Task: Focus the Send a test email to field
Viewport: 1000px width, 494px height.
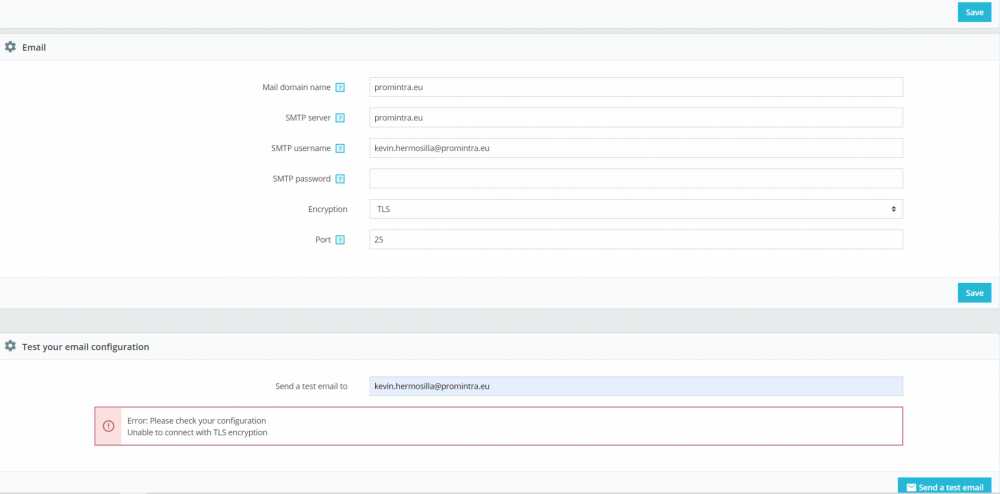Action: pyautogui.click(x=636, y=386)
